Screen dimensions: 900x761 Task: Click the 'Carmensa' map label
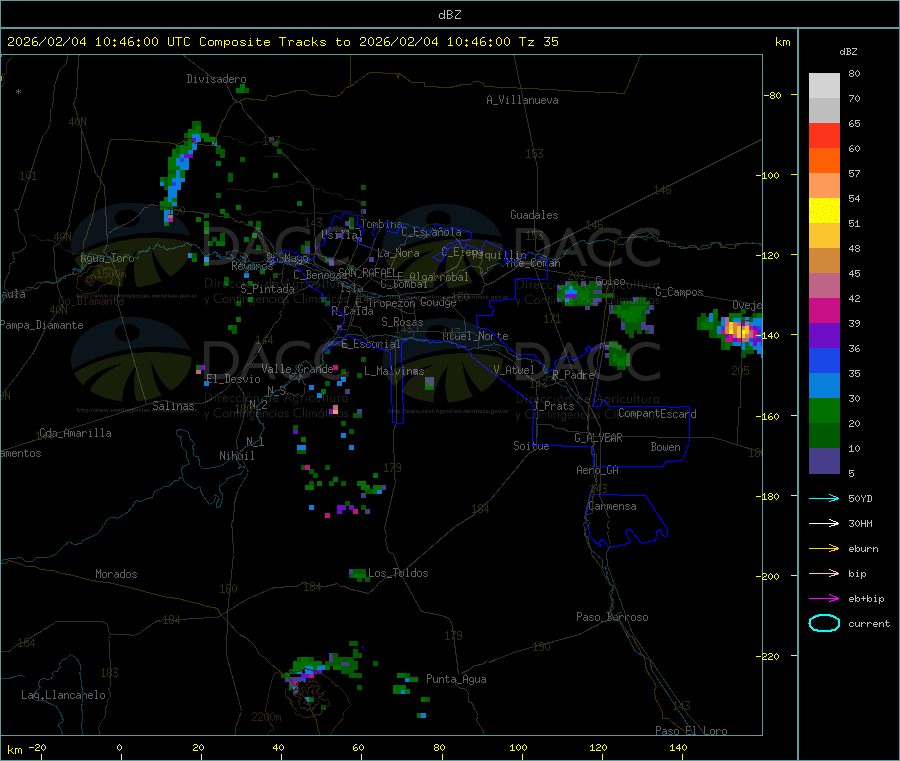point(612,506)
